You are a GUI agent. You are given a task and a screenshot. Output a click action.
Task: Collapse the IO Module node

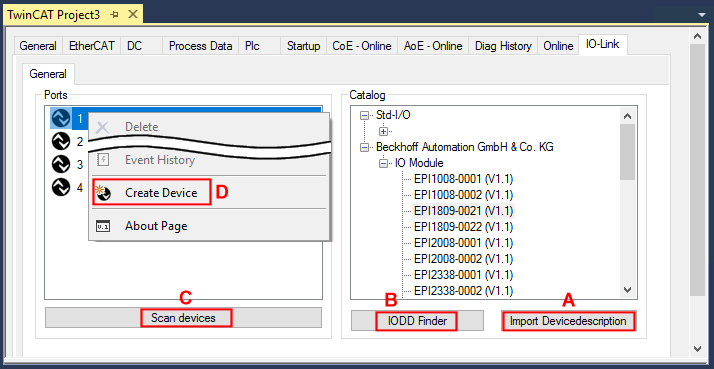pos(383,164)
